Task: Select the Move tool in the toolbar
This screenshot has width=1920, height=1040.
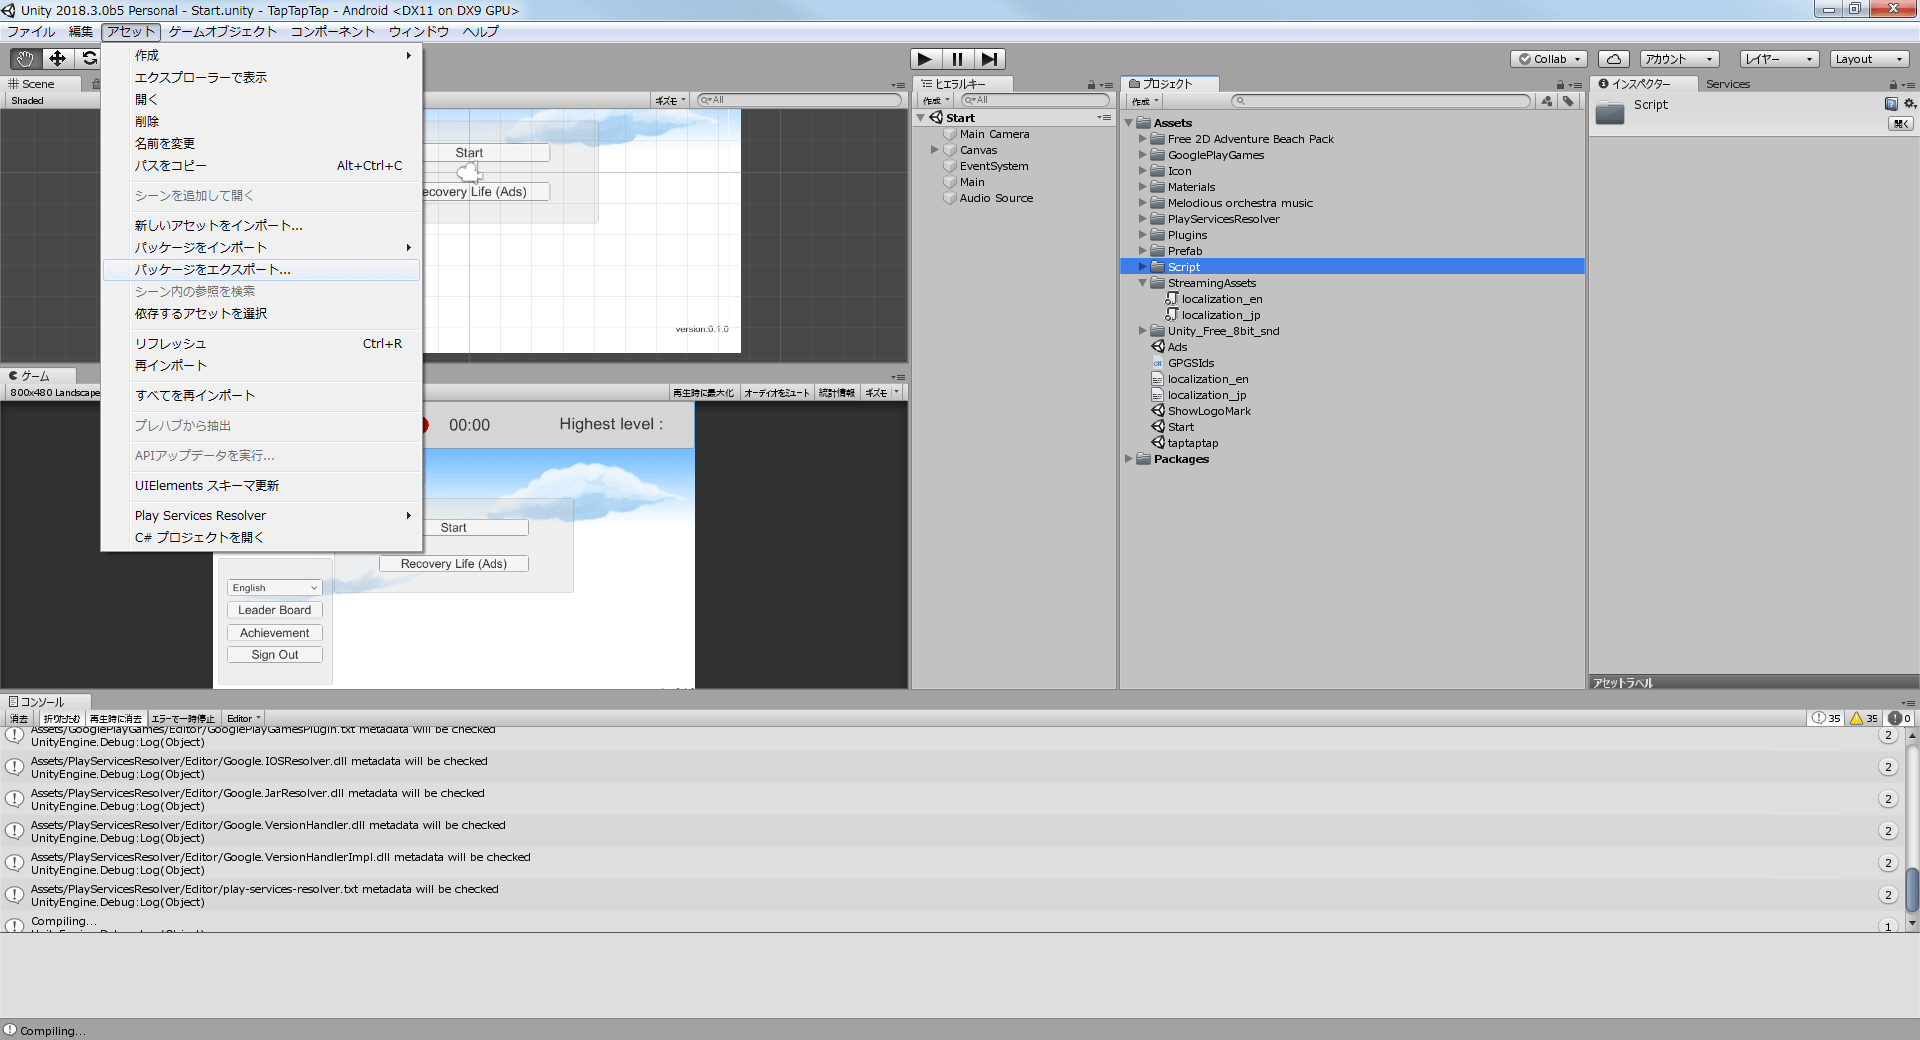Action: (x=56, y=58)
